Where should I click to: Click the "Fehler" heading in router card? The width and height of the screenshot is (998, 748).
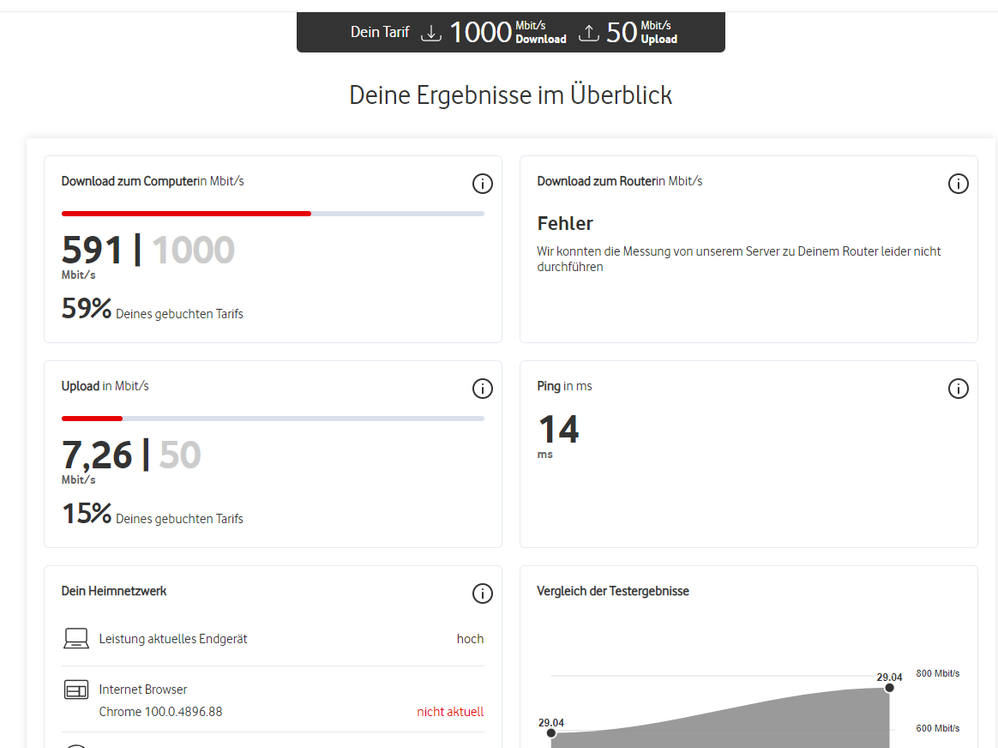click(x=565, y=223)
